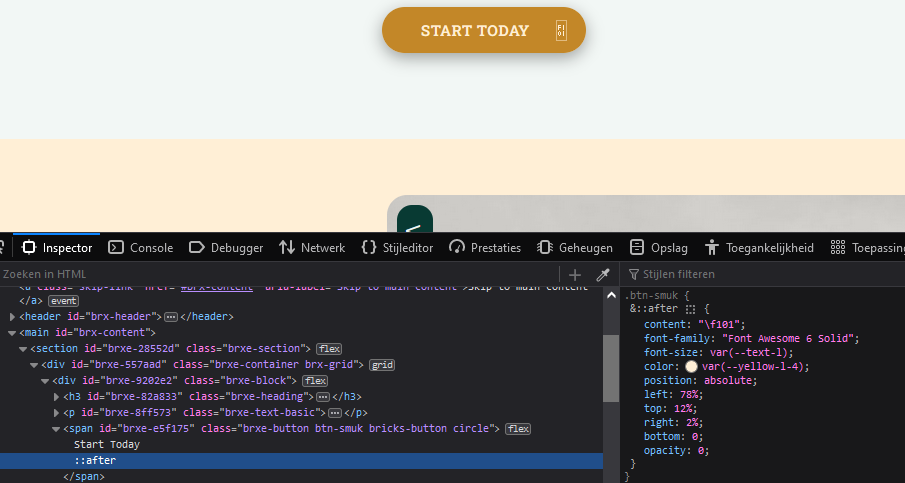
Task: Click the content "\f101" value
Action: coord(721,324)
